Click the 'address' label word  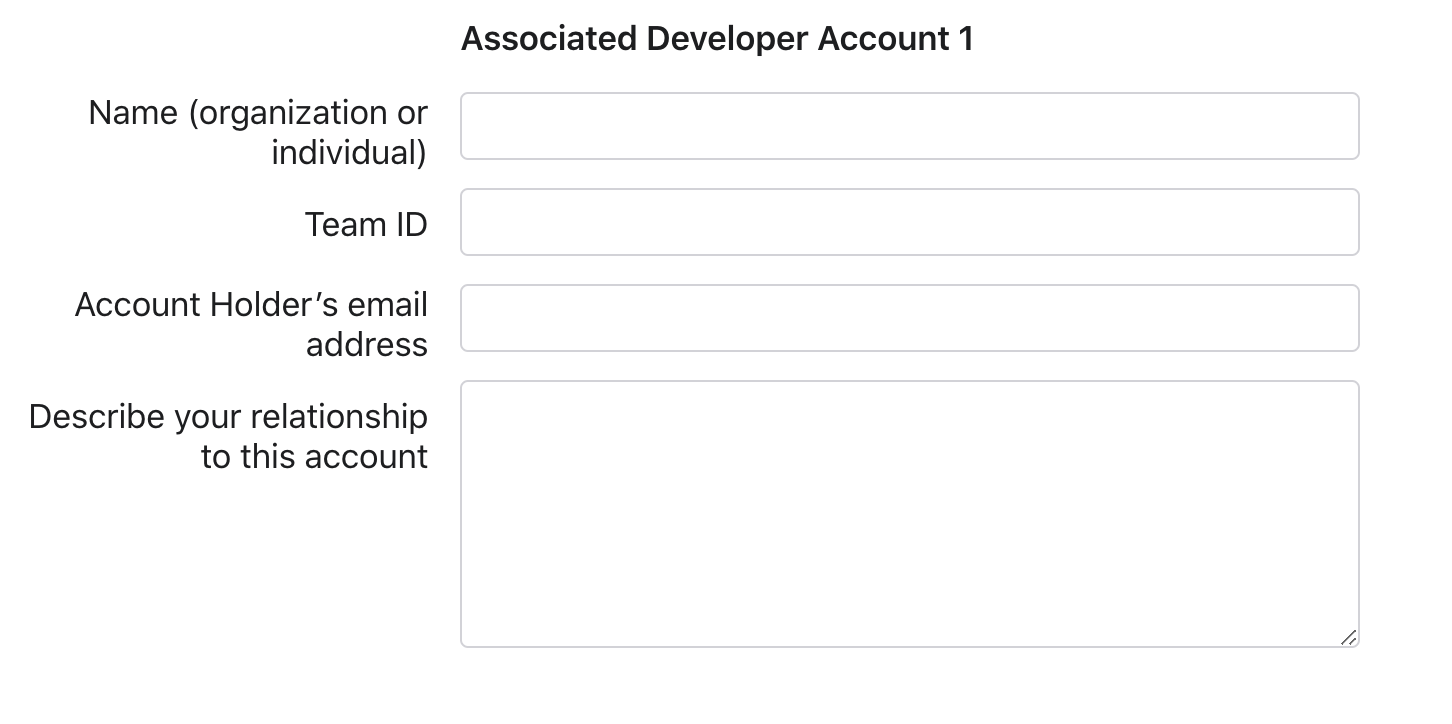coord(367,345)
